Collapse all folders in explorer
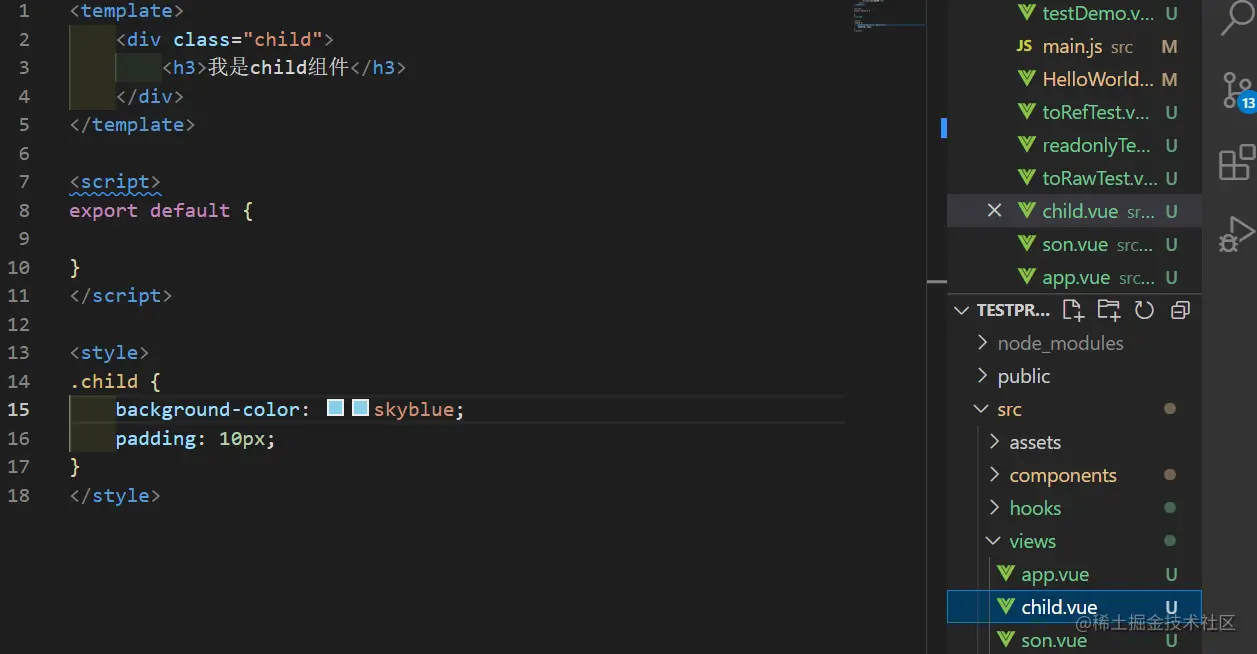 tap(1180, 310)
